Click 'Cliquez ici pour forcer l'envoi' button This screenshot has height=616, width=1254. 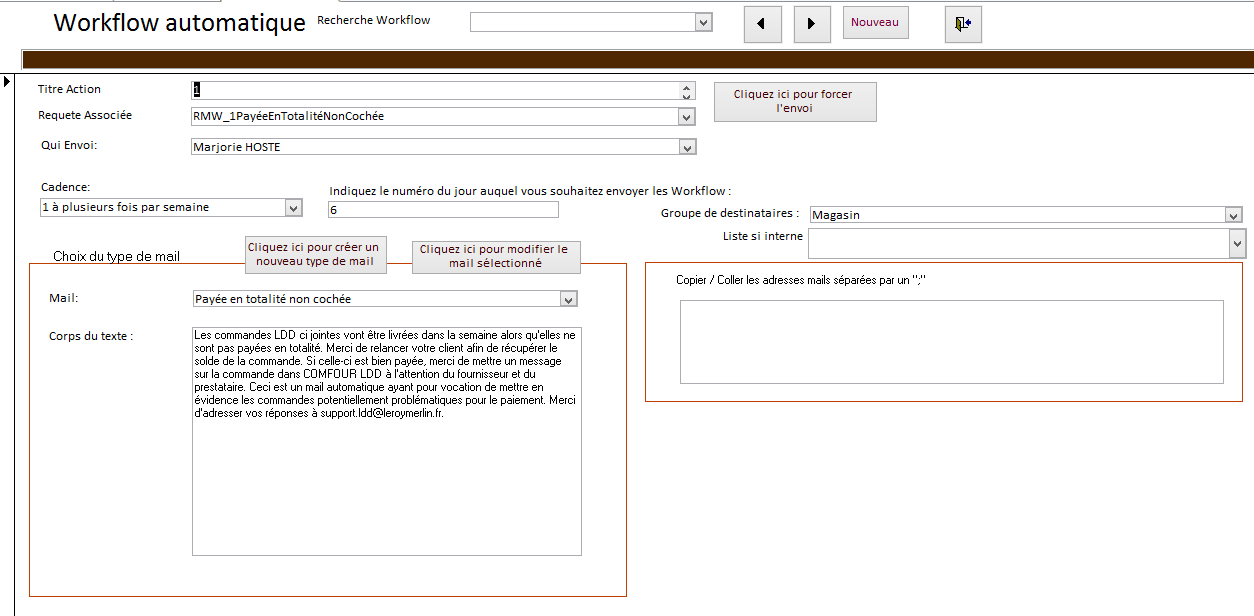[x=795, y=101]
